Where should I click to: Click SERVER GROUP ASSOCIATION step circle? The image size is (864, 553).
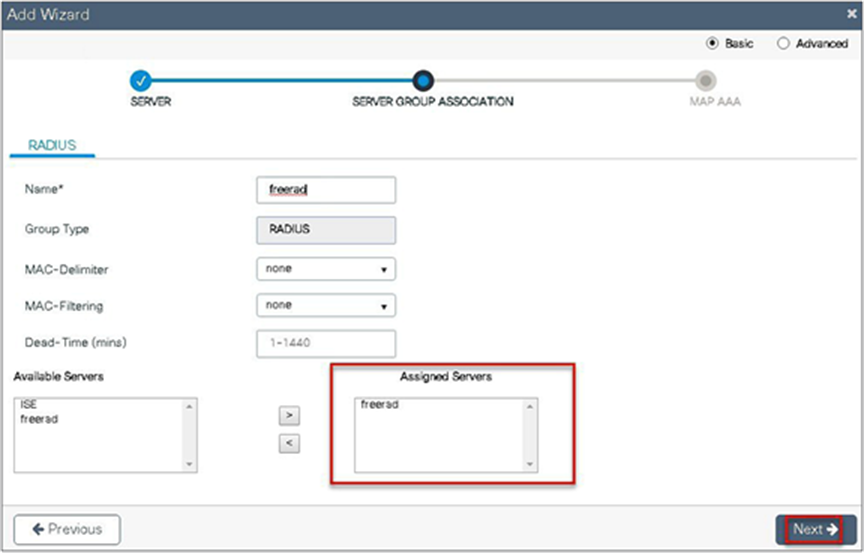423,81
